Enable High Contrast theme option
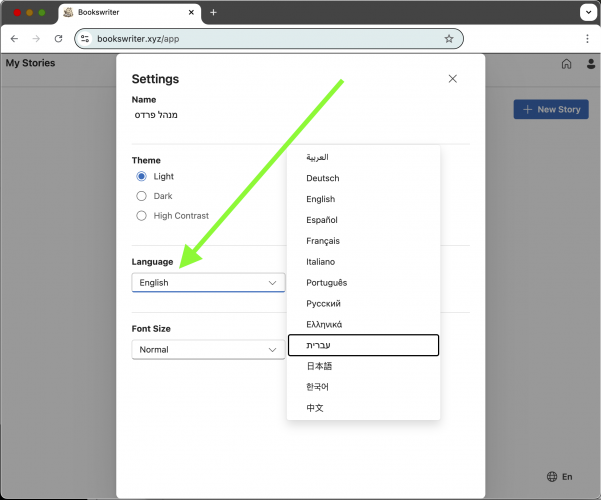Image resolution: width=601 pixels, height=500 pixels. (142, 215)
